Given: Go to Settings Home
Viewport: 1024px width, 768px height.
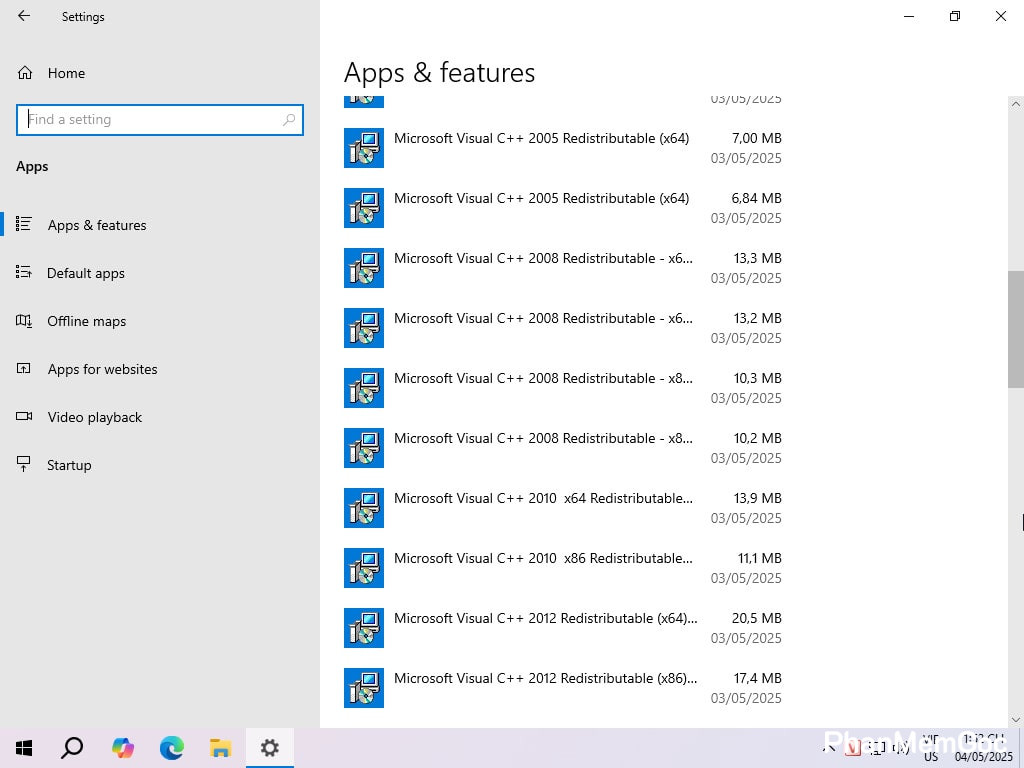Looking at the screenshot, I should tap(66, 73).
